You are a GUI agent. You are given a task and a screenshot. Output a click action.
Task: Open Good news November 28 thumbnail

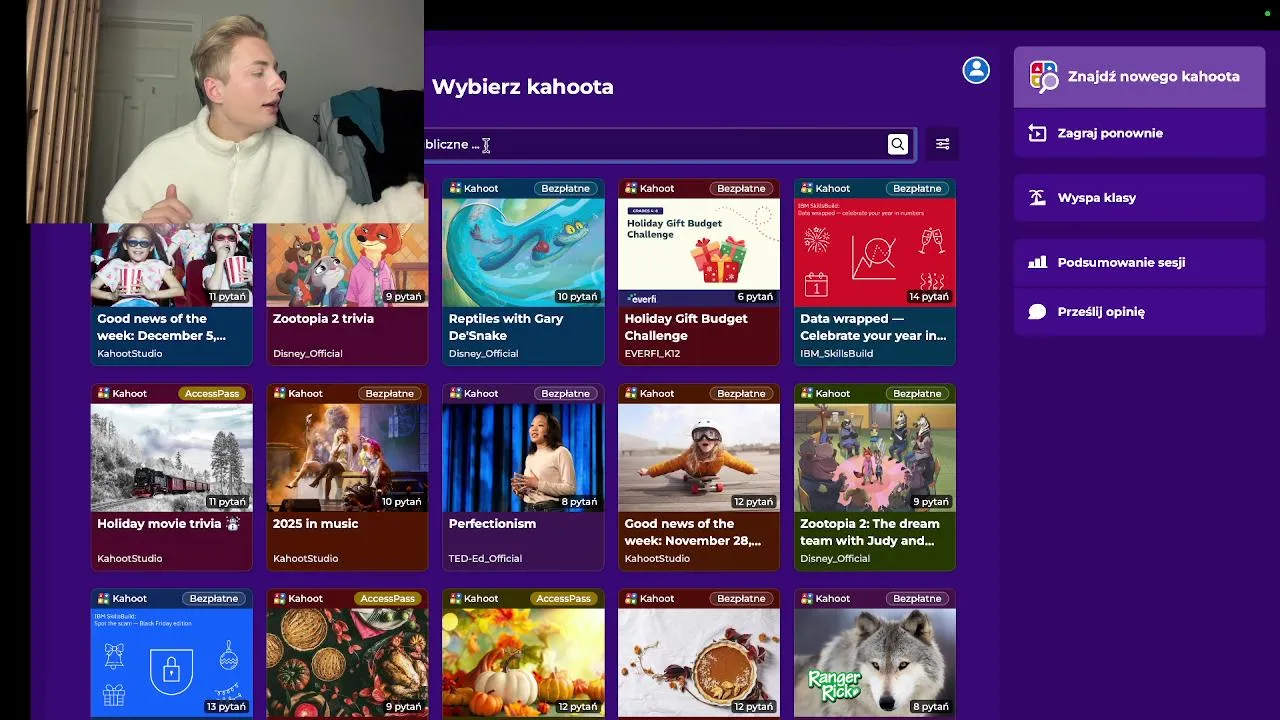click(x=699, y=457)
